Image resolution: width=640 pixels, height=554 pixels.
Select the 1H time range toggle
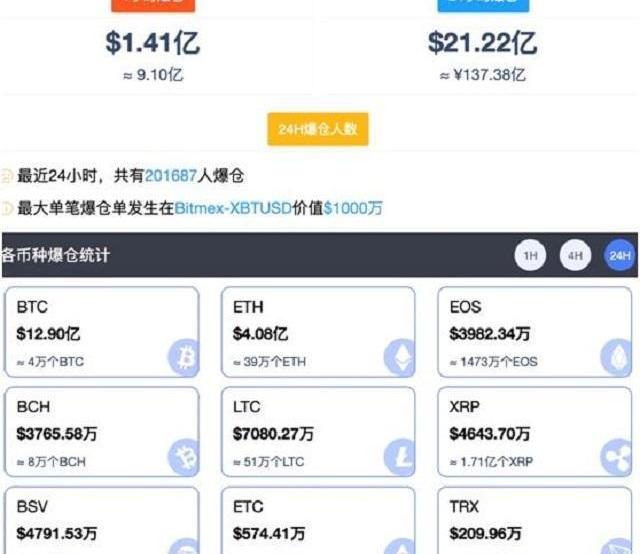point(530,256)
